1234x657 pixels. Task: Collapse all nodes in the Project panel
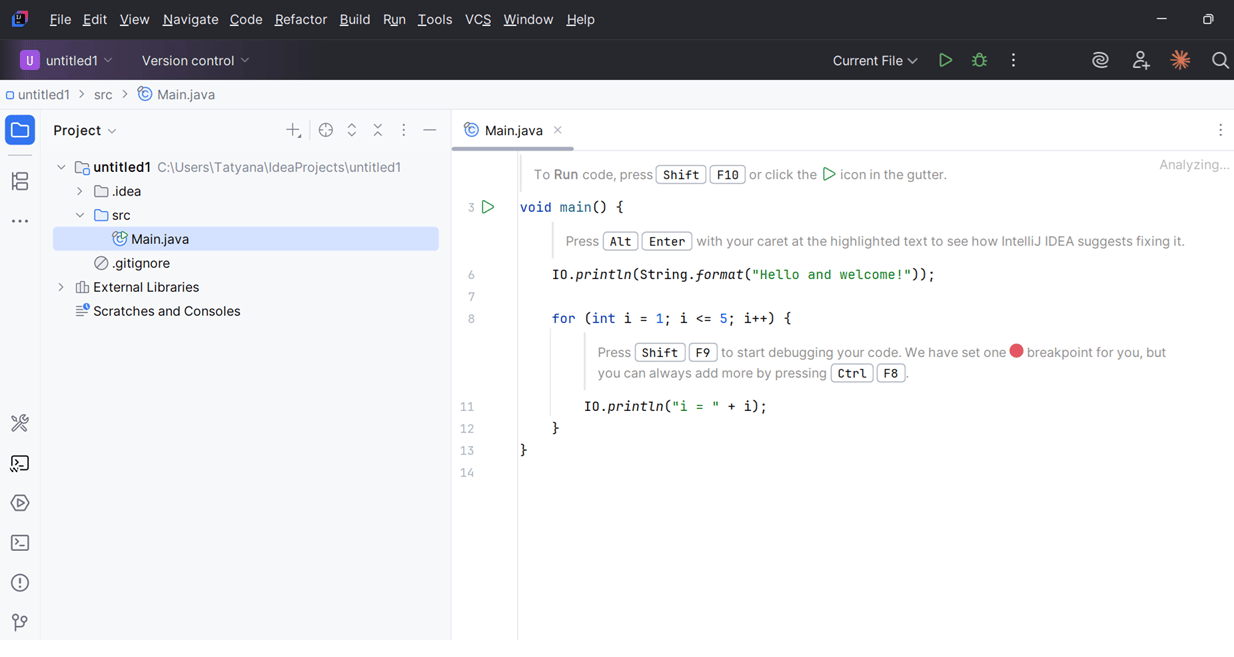378,130
